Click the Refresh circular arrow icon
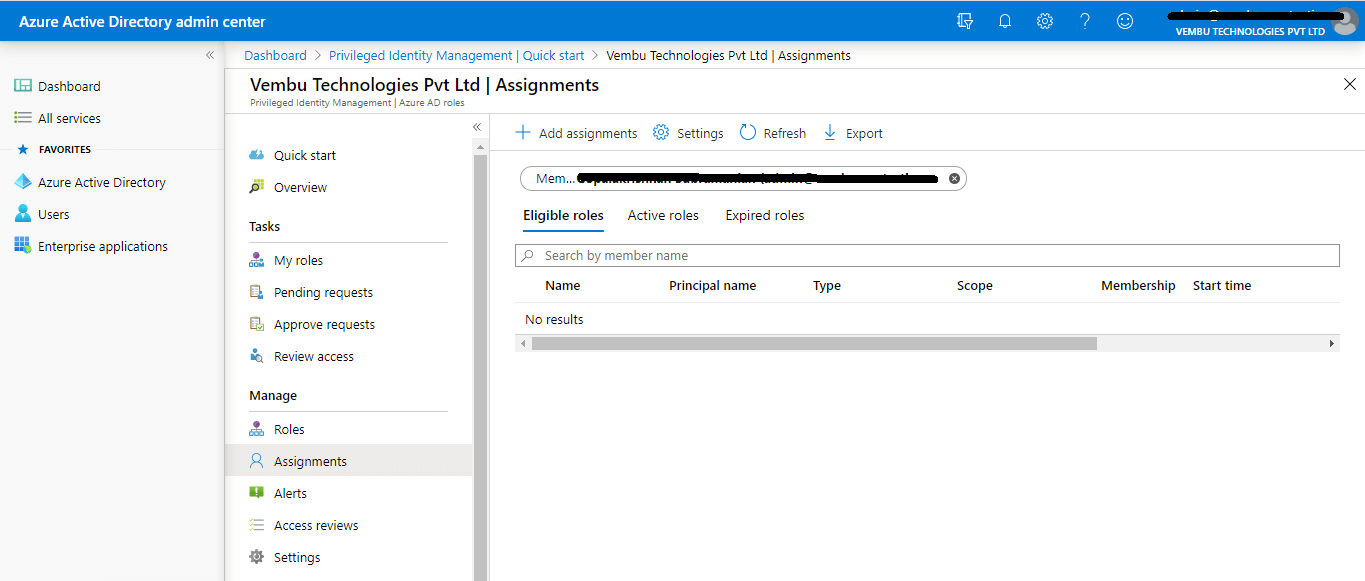 [748, 133]
